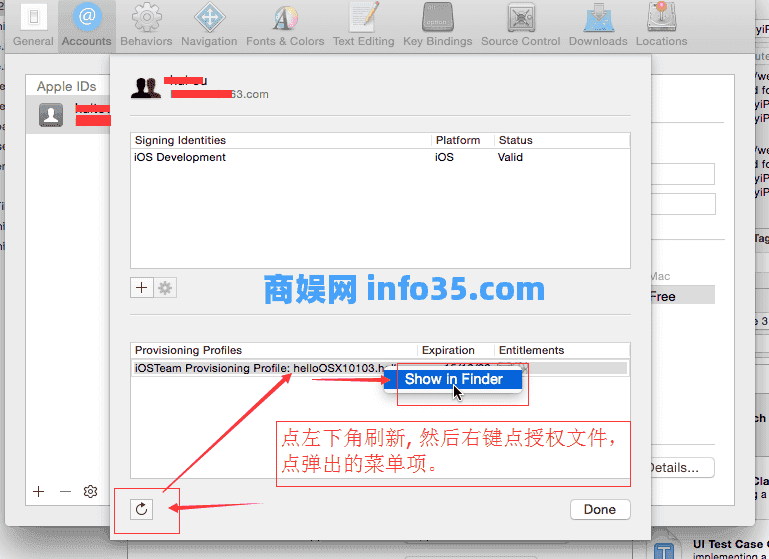
Task: Click the Entitlements column header
Action: pos(562,350)
